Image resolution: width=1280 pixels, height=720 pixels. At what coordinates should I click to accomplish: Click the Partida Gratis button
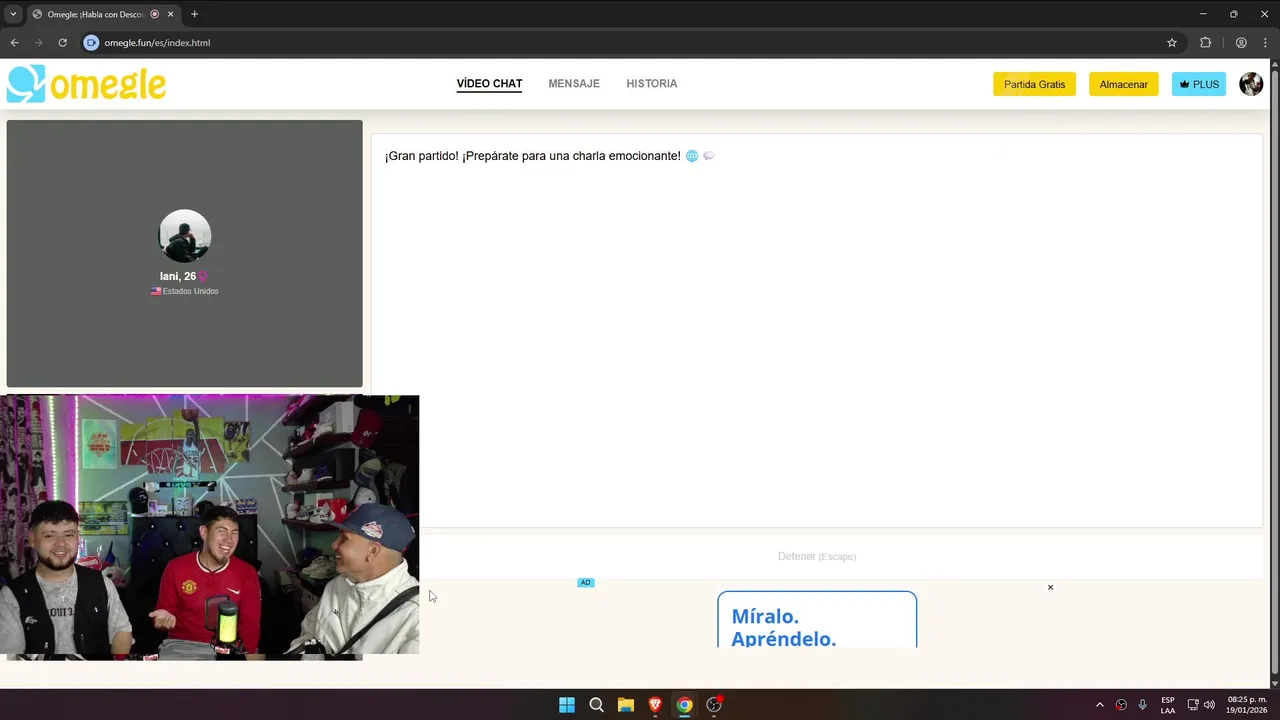click(x=1034, y=84)
